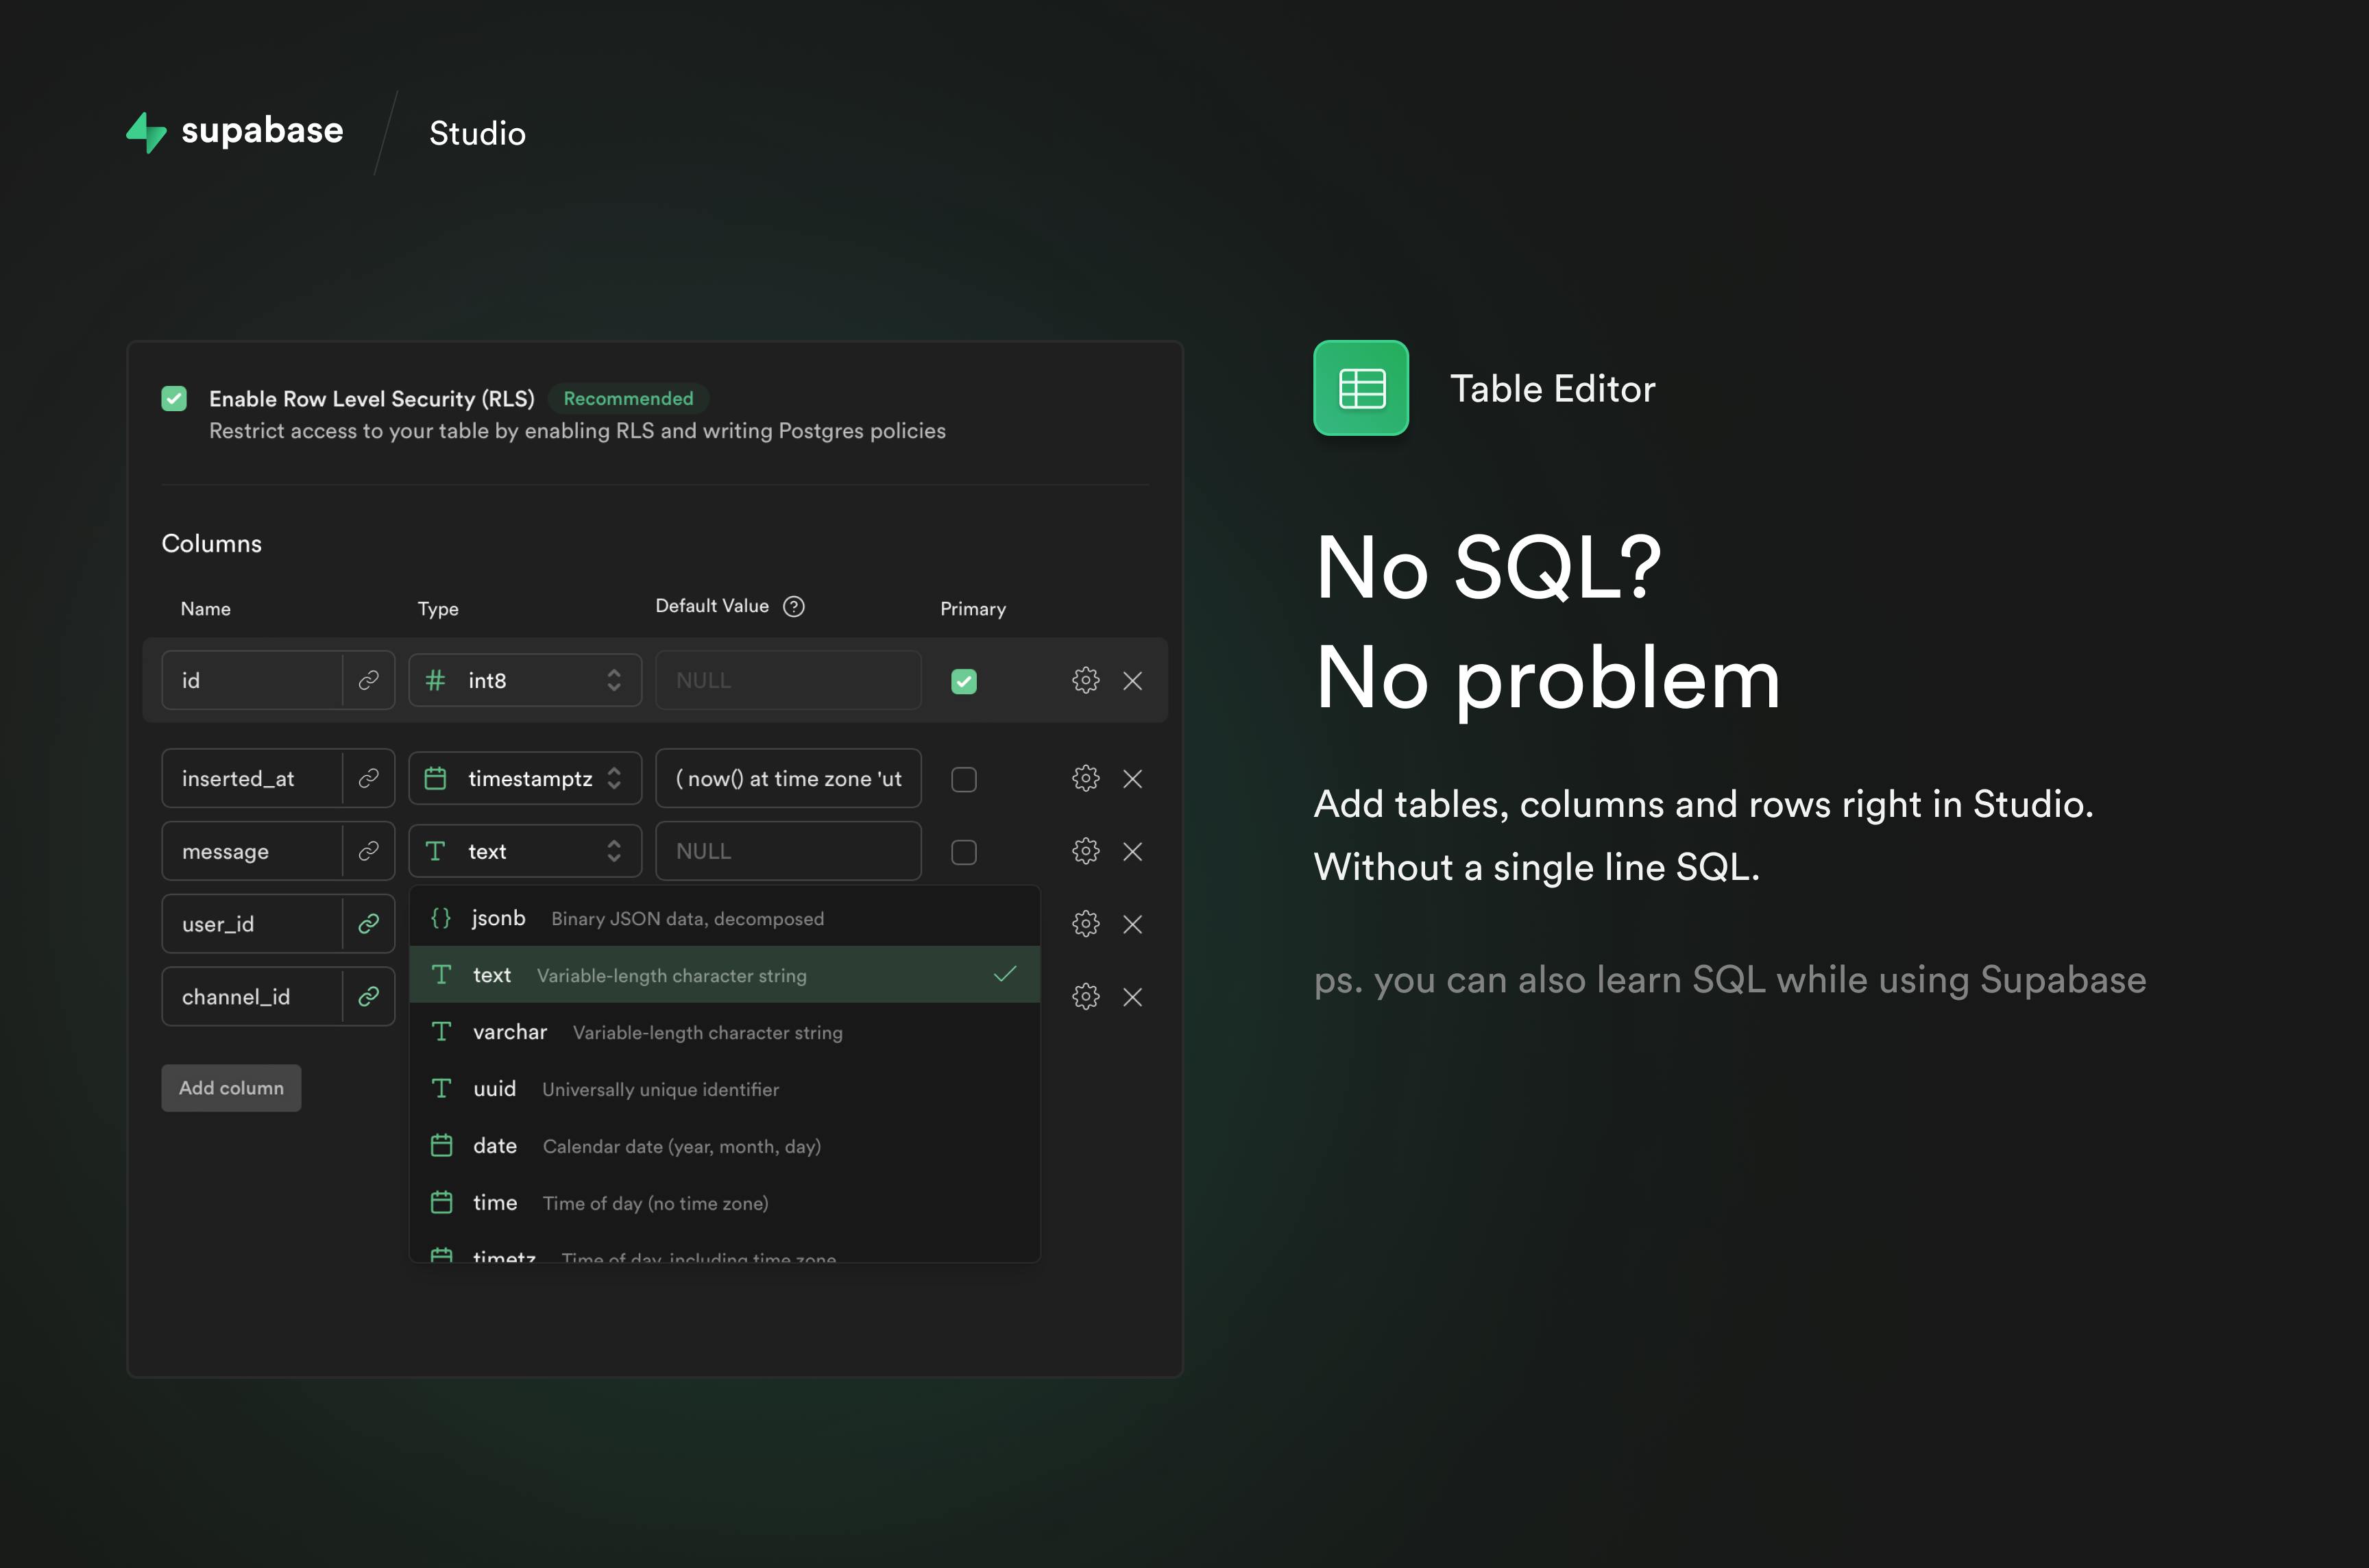Open the timestamptz type dropdown

(525, 778)
